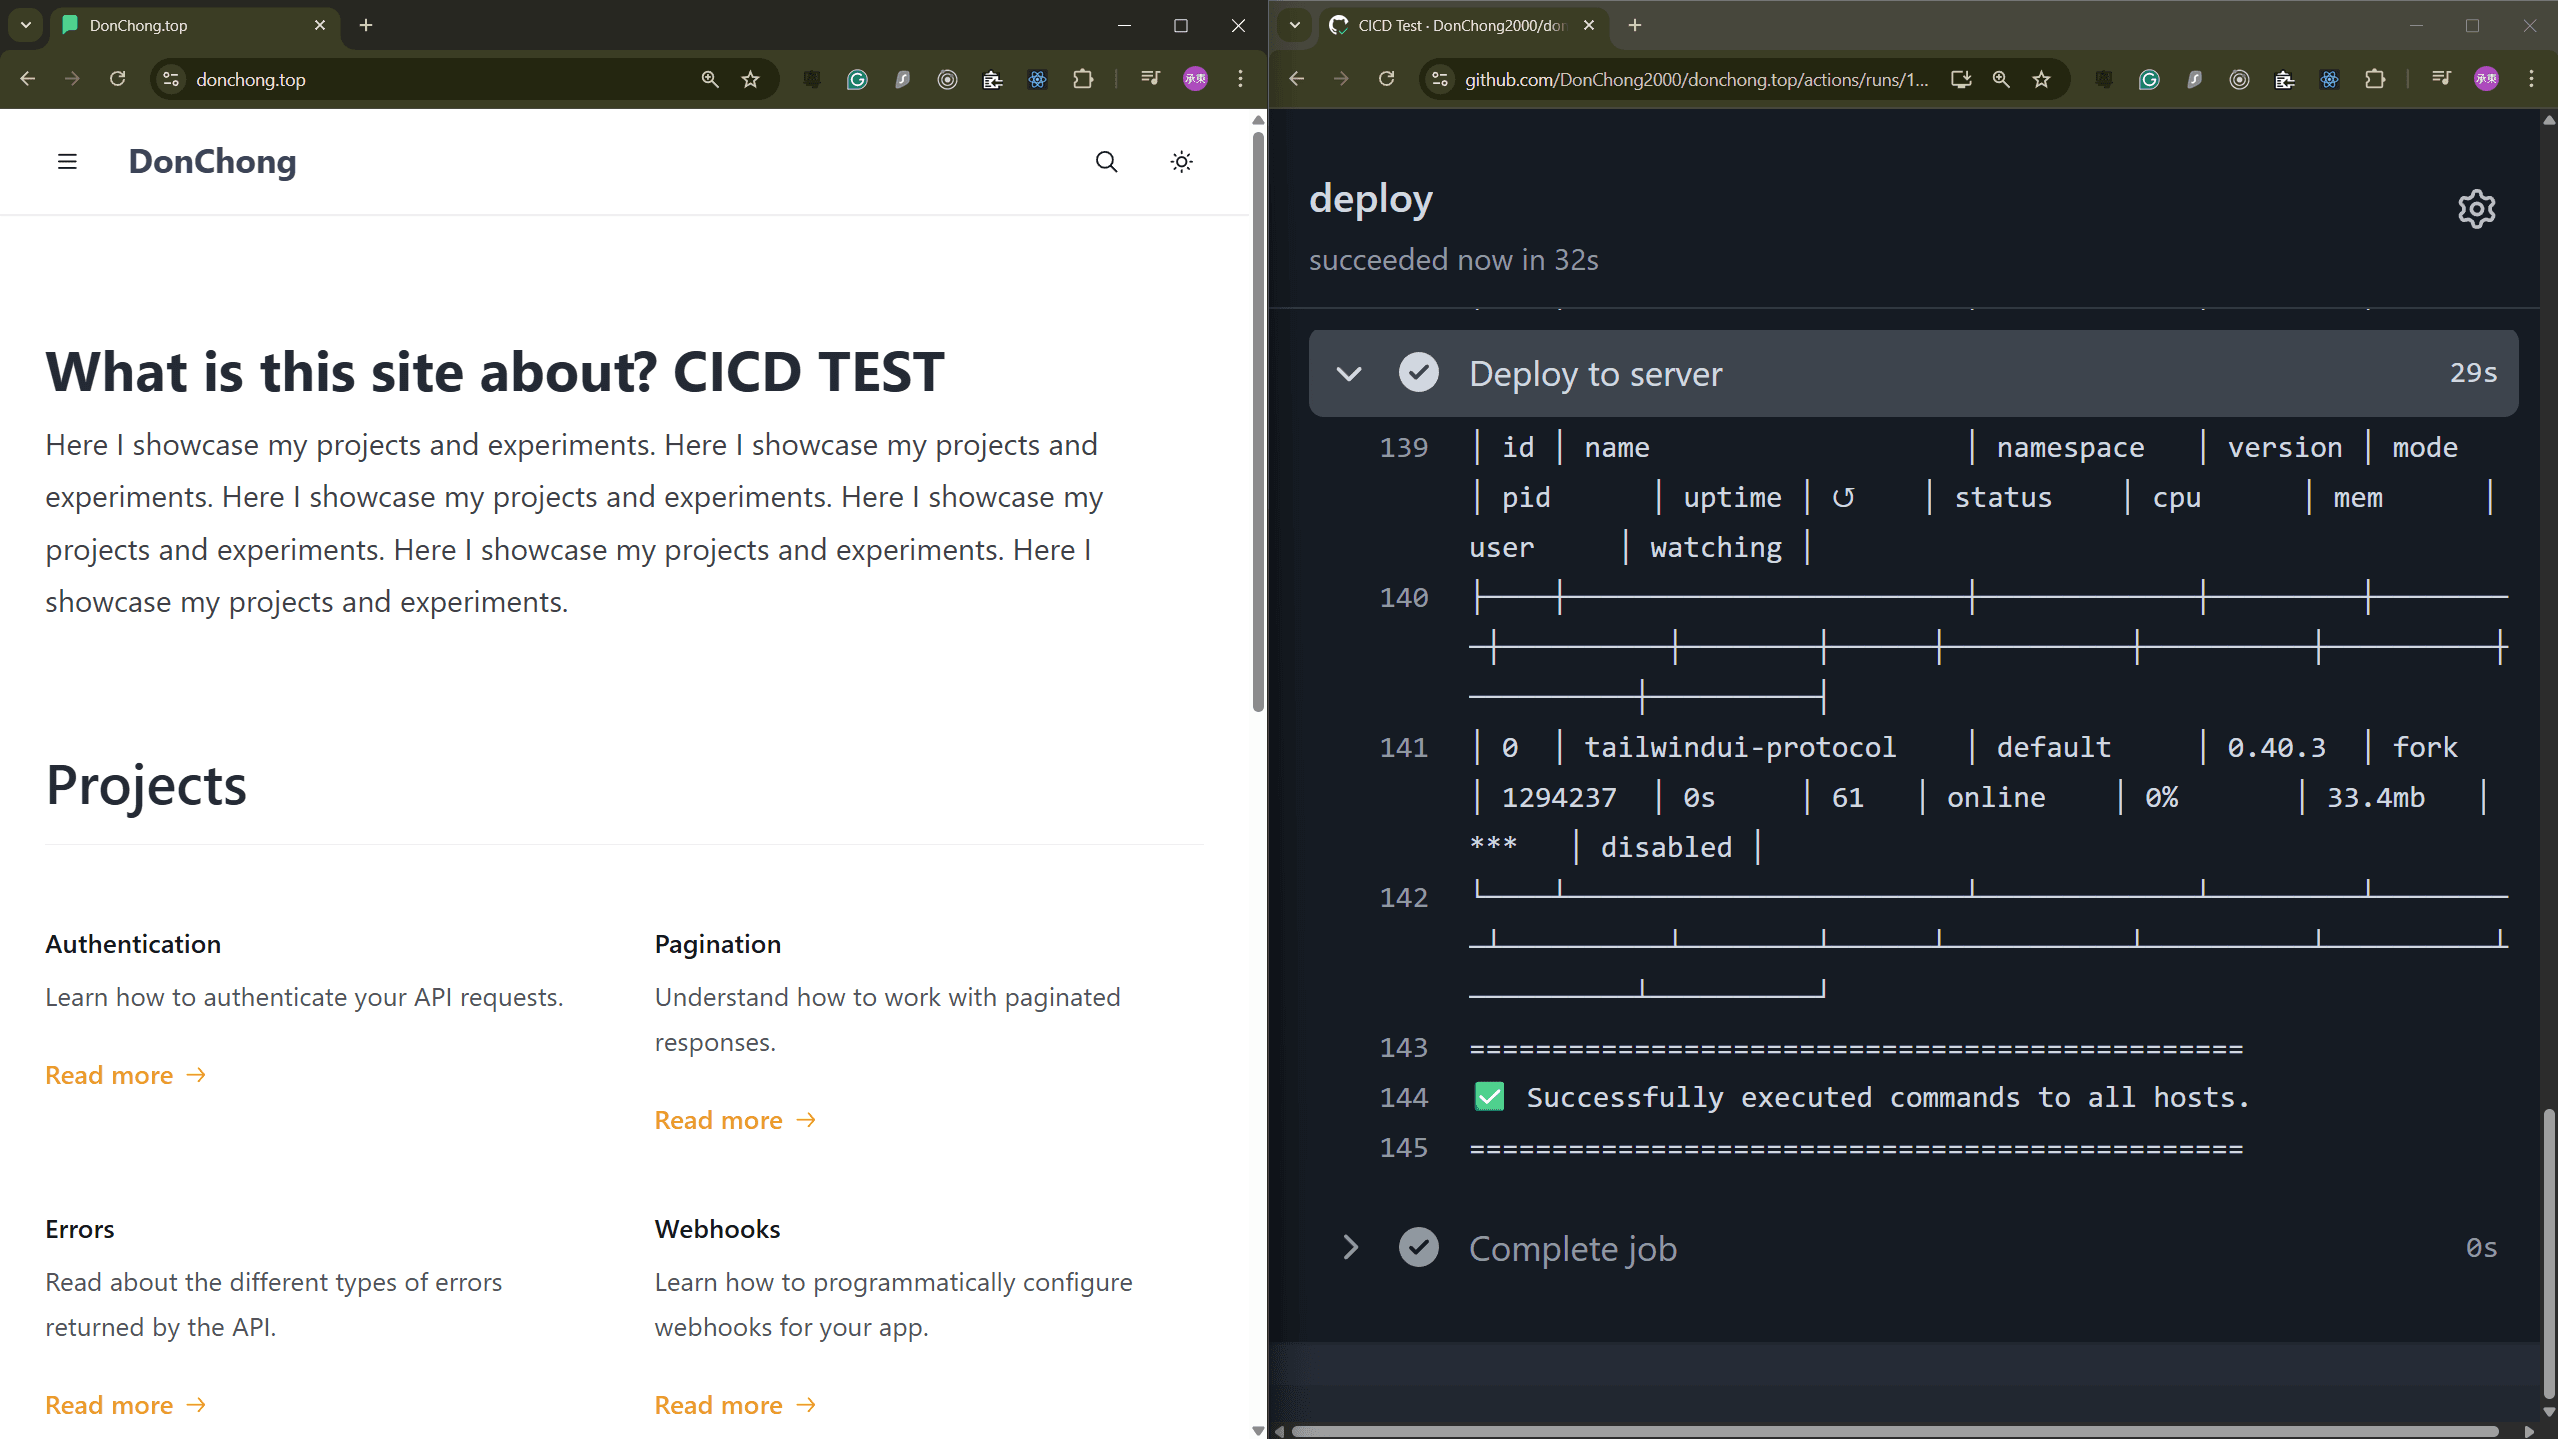Click the Pagination project heading
Image resolution: width=2558 pixels, height=1439 pixels.
[717, 944]
